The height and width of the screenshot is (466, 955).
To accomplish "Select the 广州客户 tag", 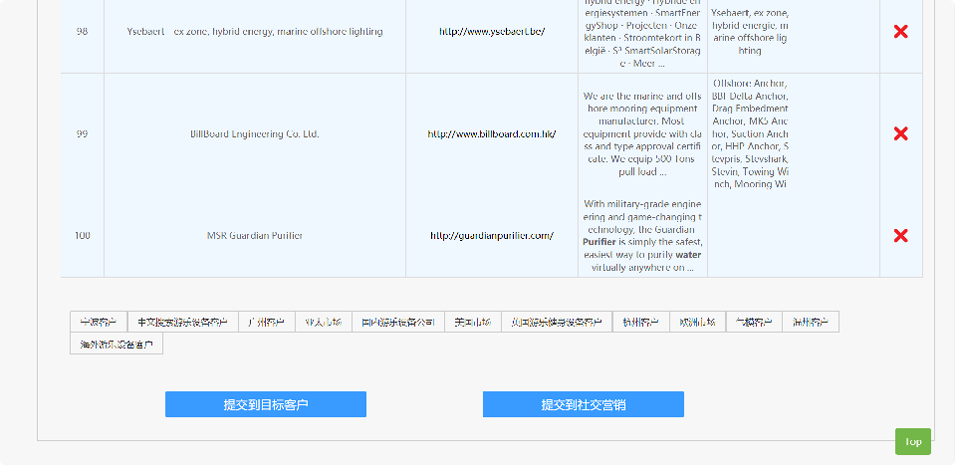I will point(267,322).
